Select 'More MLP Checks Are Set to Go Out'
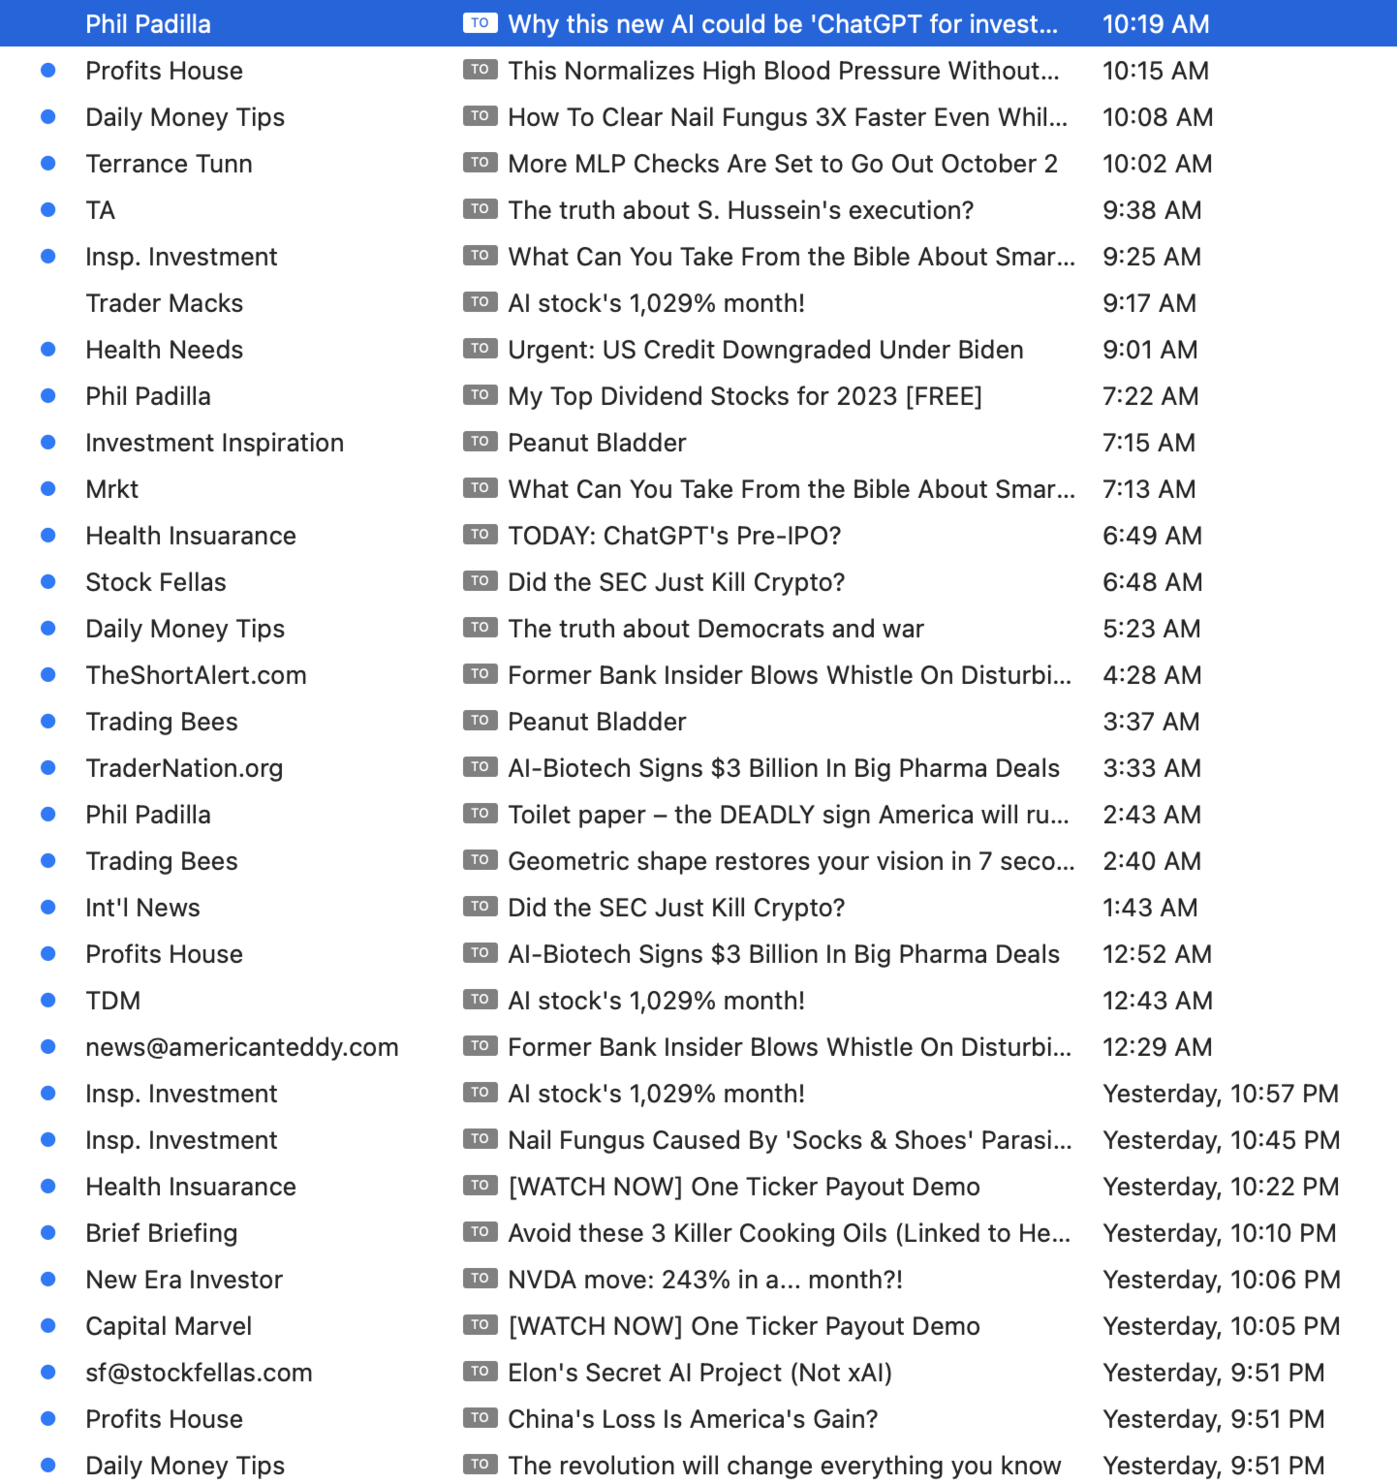The image size is (1397, 1484). point(783,164)
